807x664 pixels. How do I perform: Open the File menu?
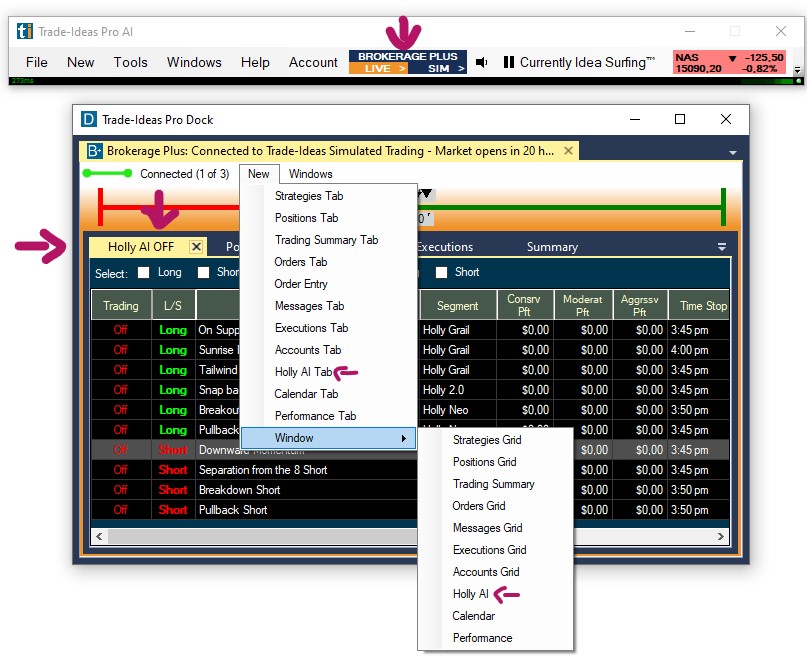pyautogui.click(x=37, y=62)
